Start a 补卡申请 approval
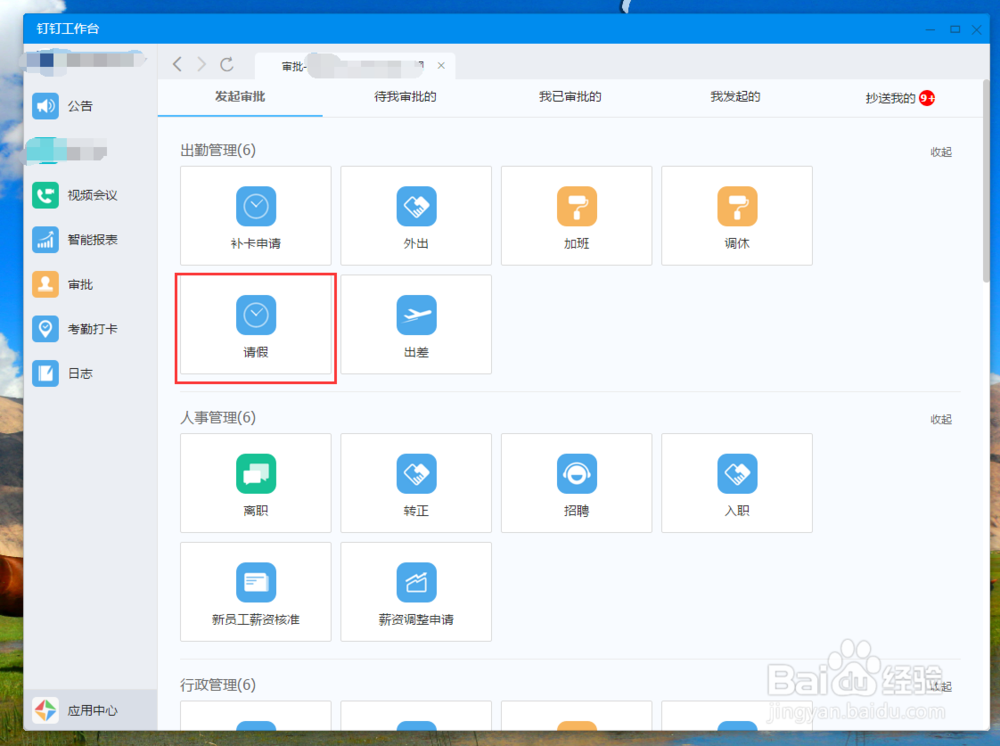 coord(256,216)
